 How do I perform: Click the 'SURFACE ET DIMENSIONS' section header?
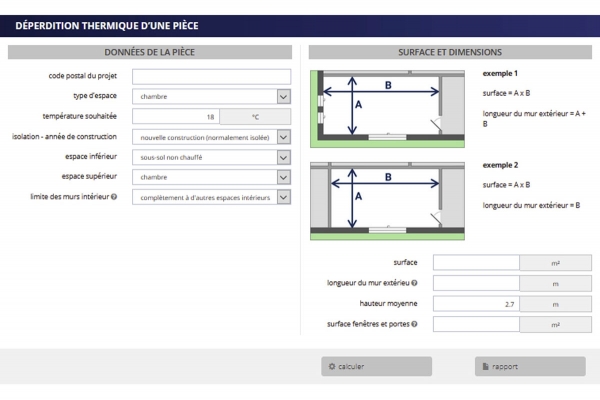coord(450,52)
